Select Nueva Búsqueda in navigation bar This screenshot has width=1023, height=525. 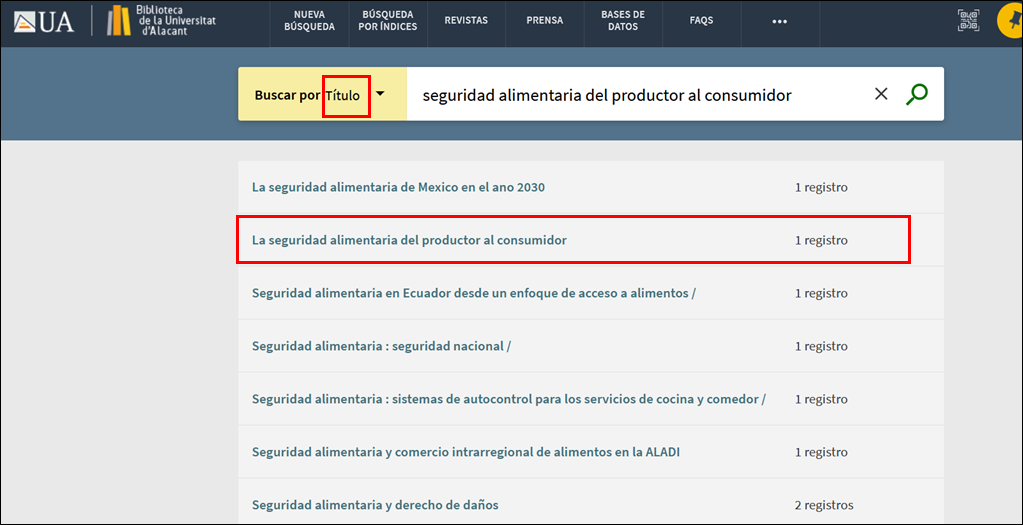[309, 21]
